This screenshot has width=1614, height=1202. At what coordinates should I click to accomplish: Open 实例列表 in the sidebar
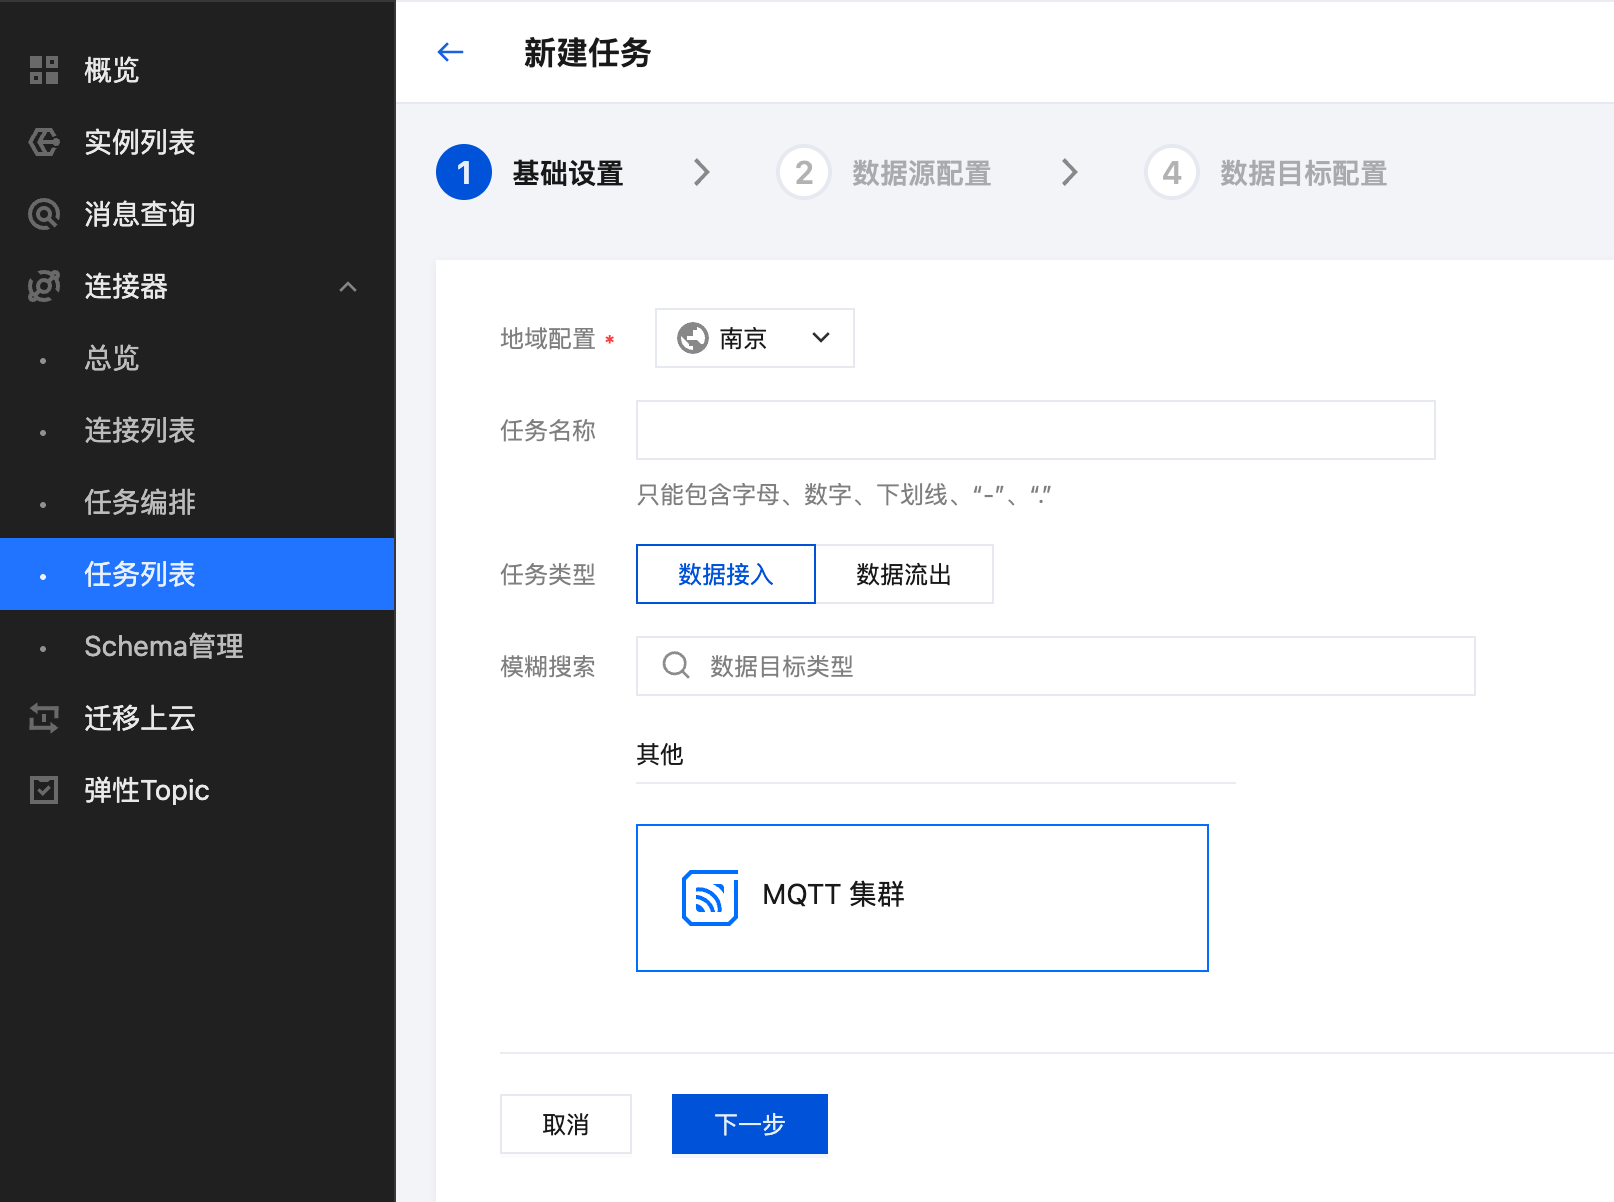click(x=197, y=142)
